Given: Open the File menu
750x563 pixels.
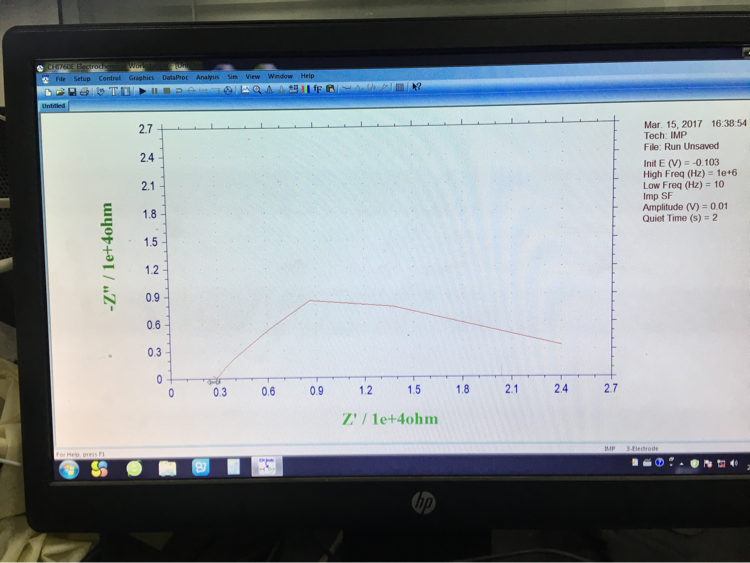Looking at the screenshot, I should (60, 78).
